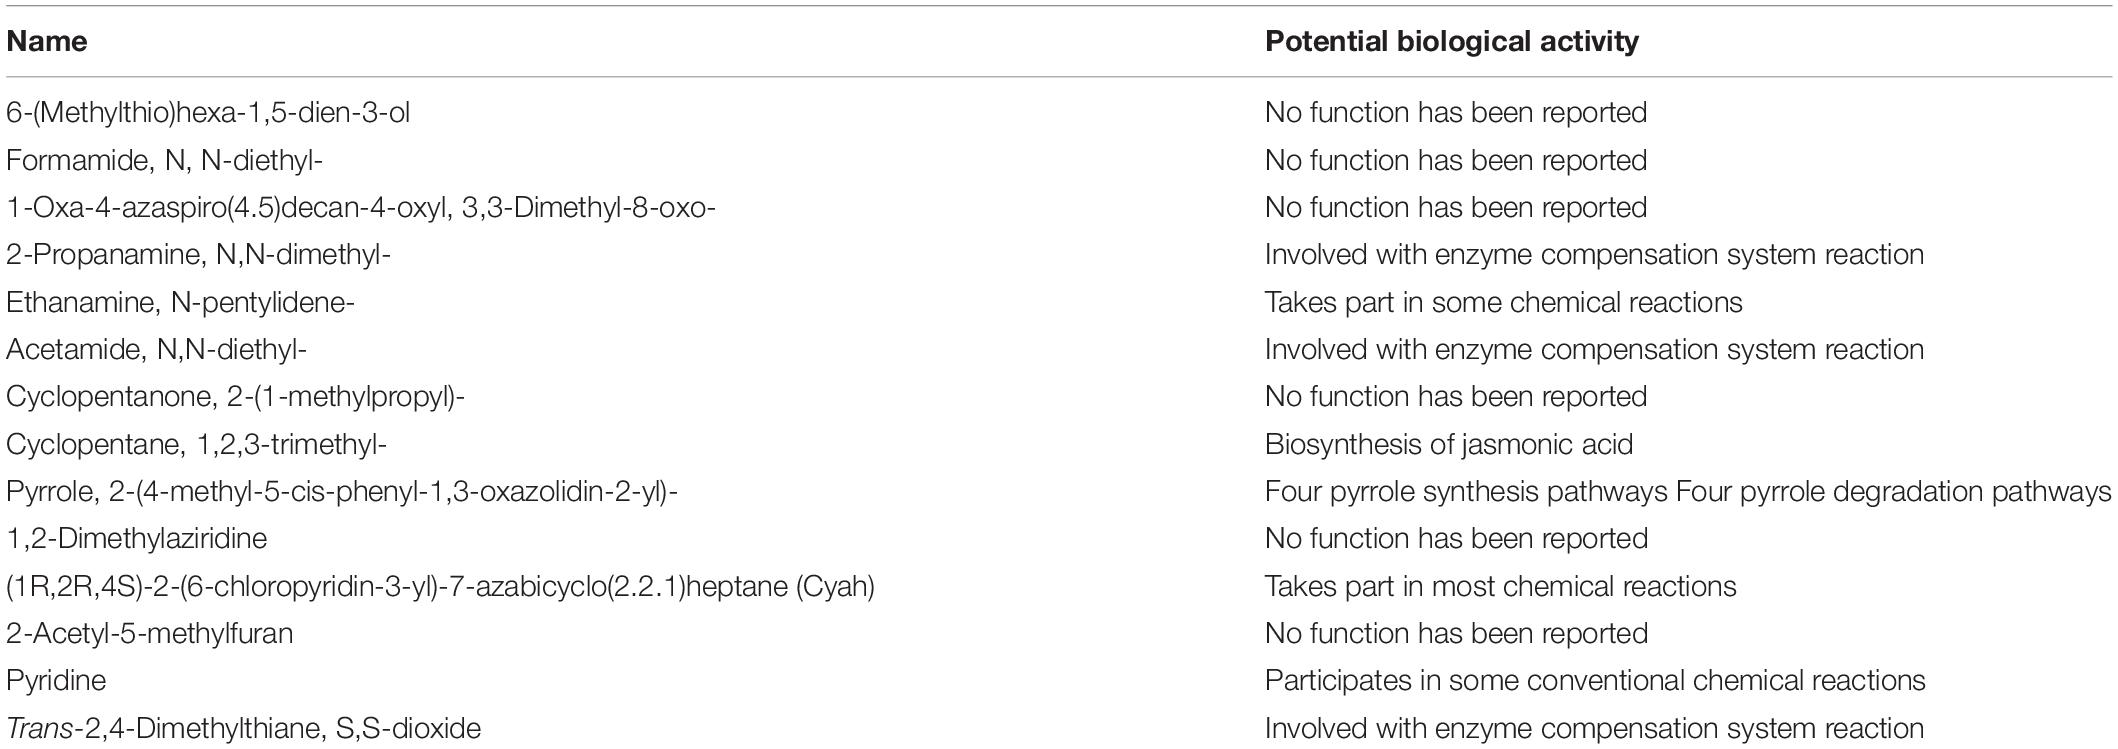The height and width of the screenshot is (749, 2118).
Task: Select the Pyrrole oxazolidin compound name
Action: click(342, 491)
